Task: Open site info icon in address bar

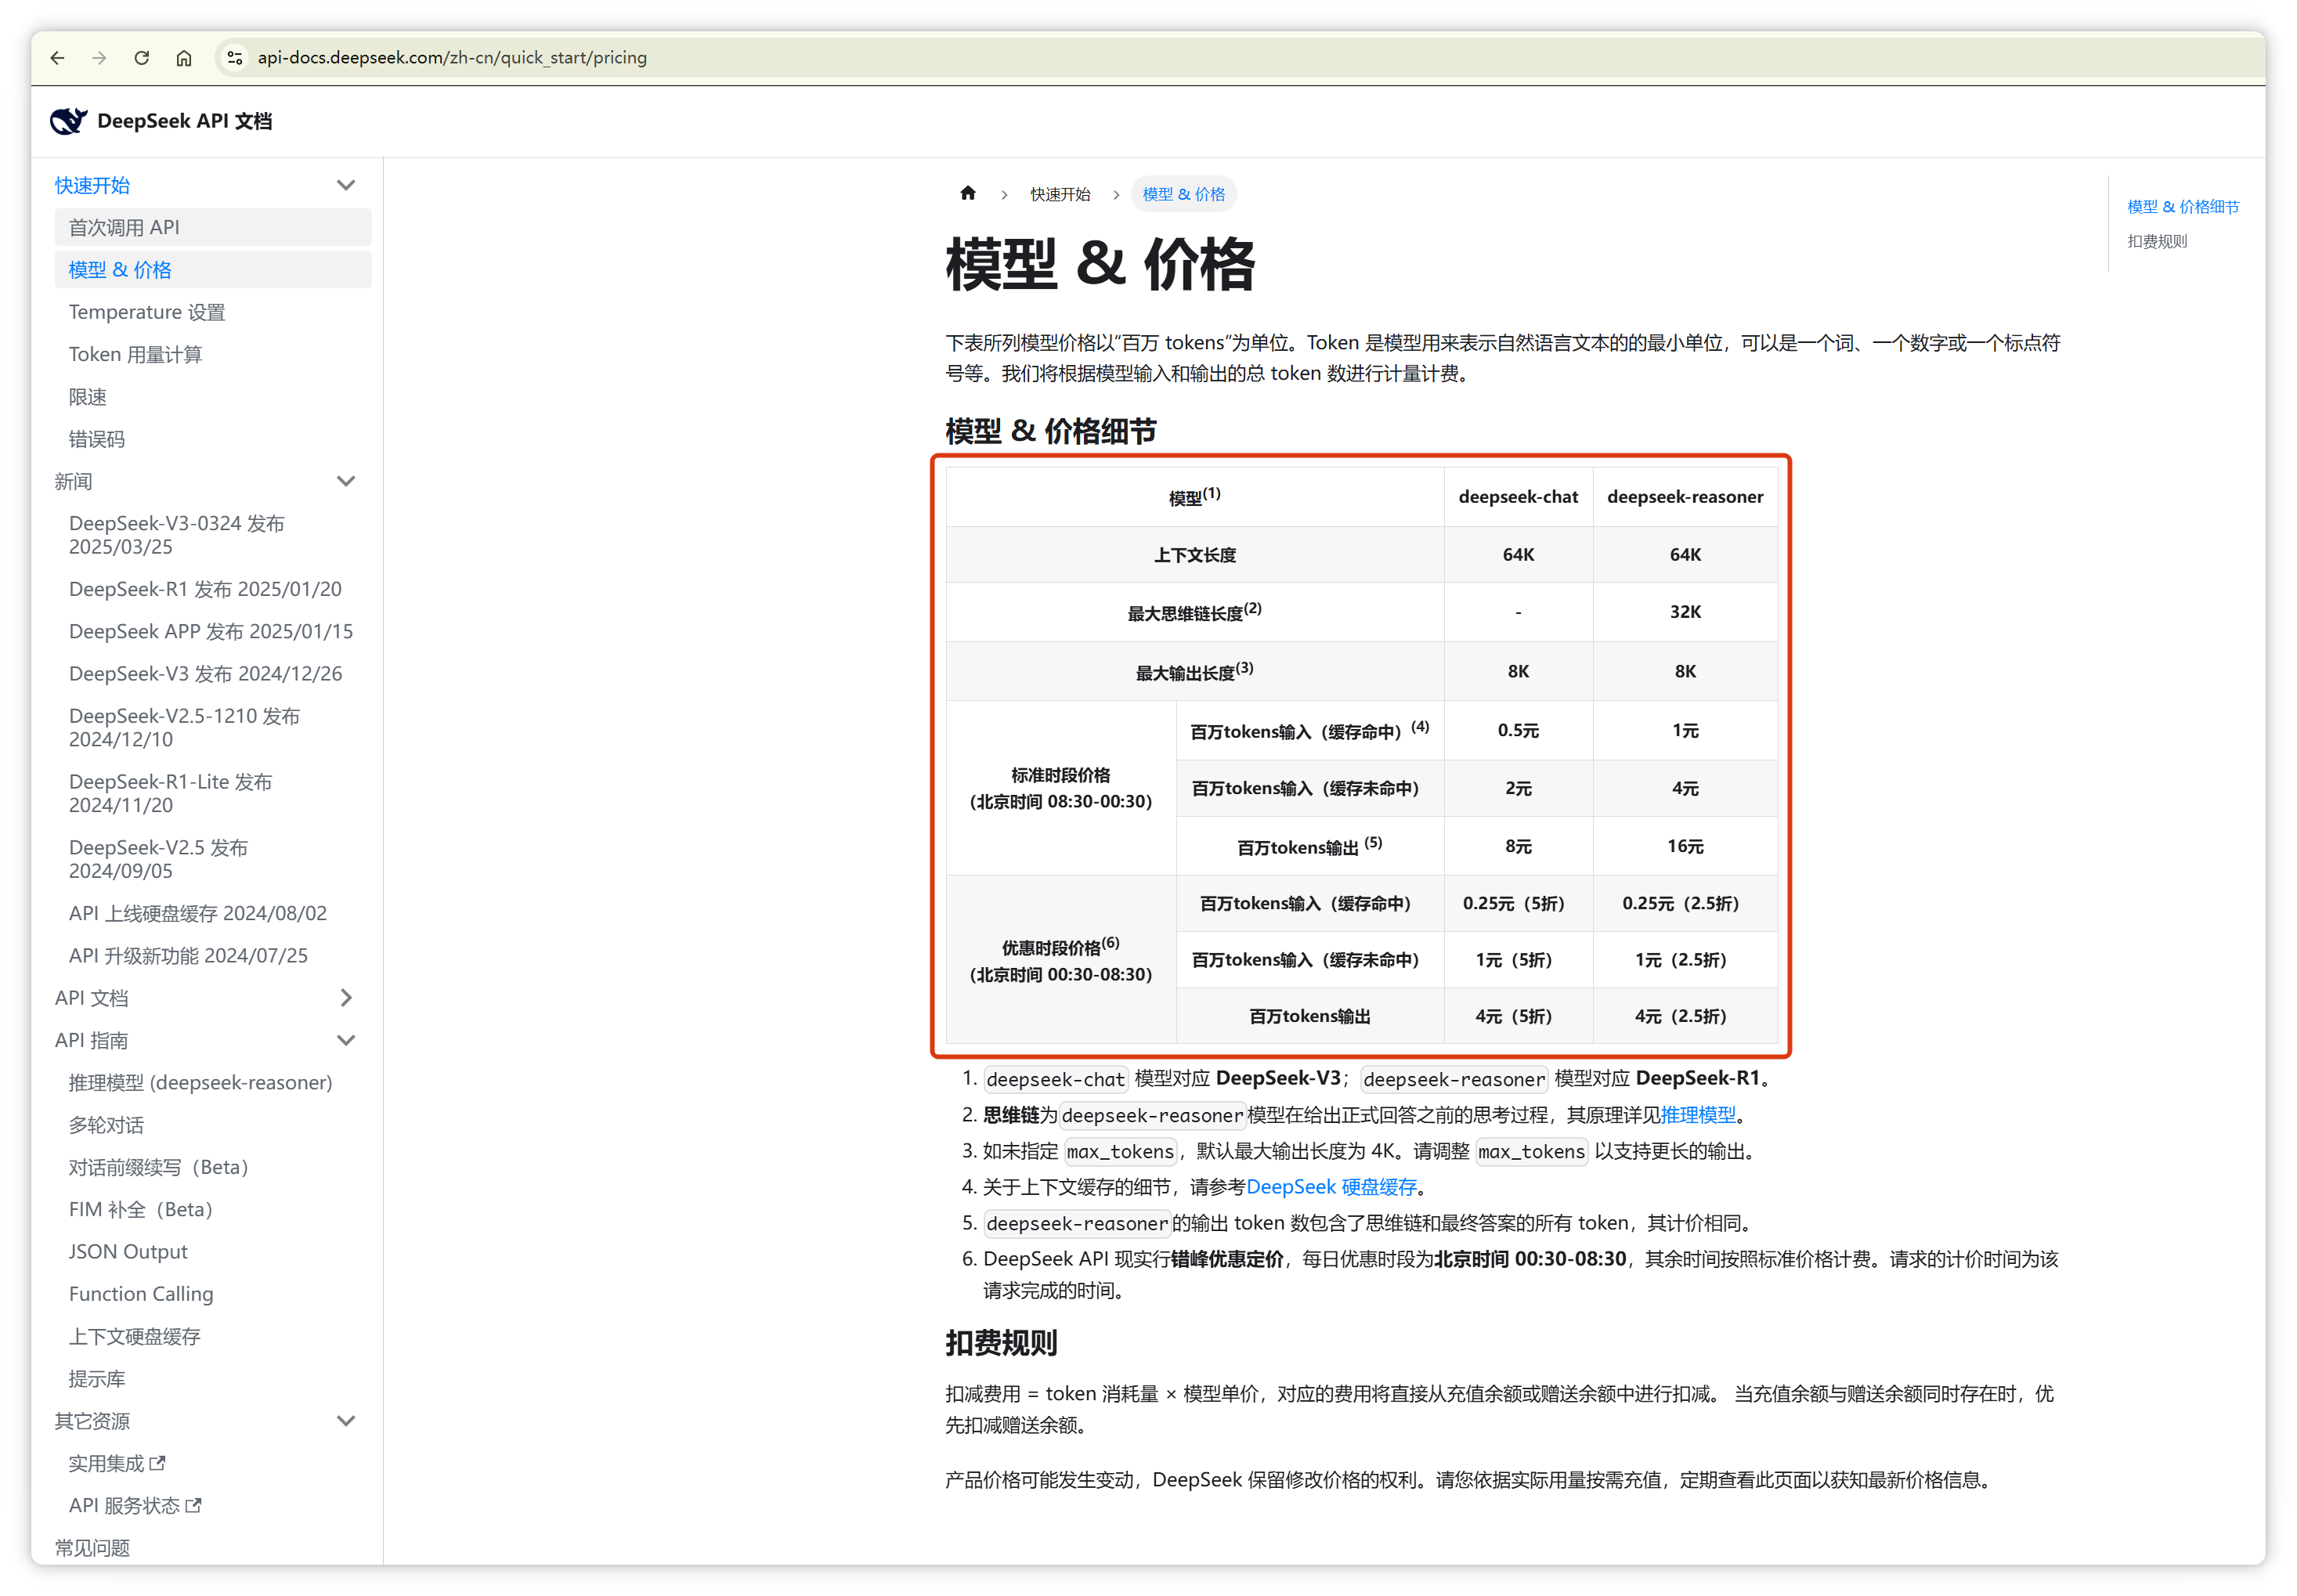Action: (235, 58)
